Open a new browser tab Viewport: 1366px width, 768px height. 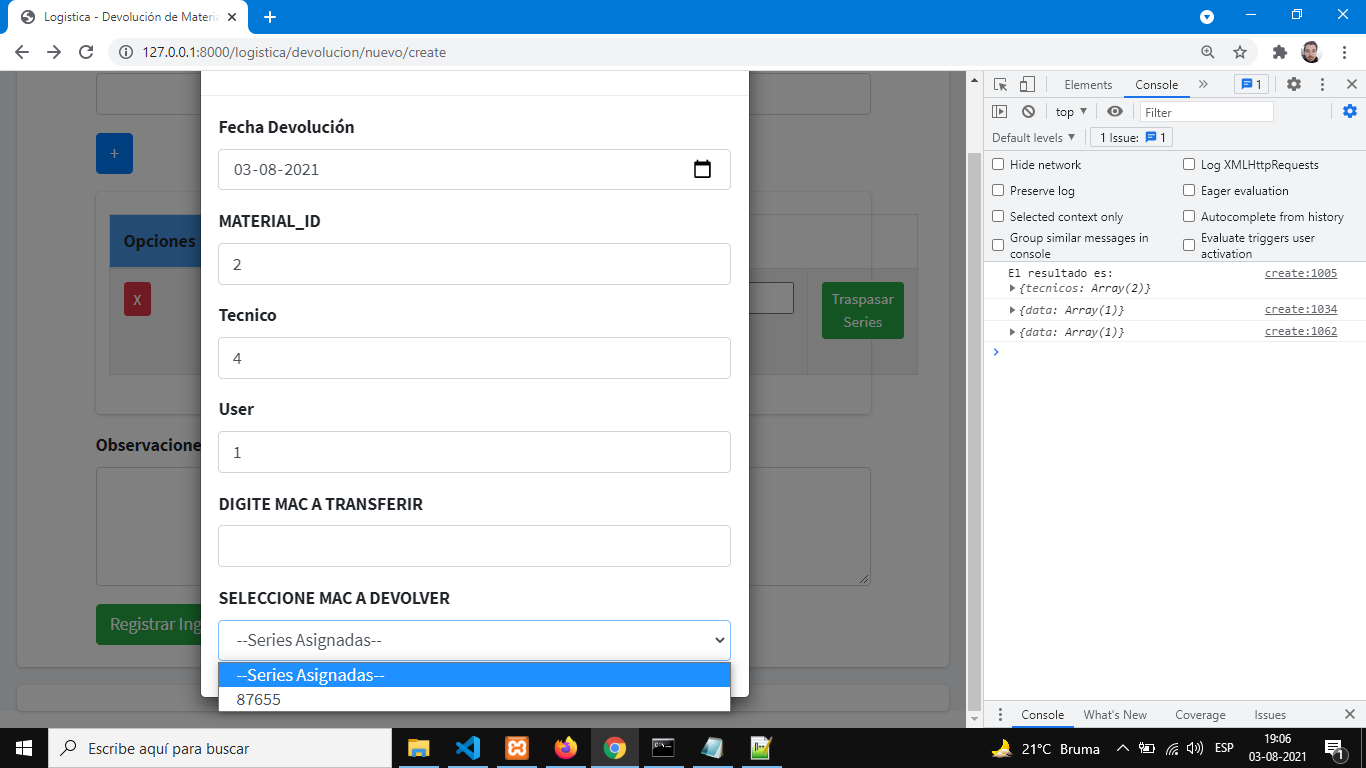[270, 17]
